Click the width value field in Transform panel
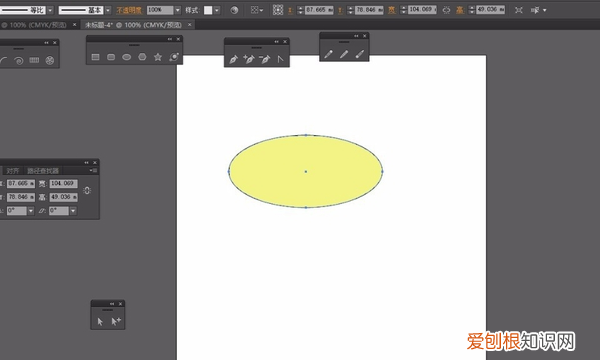Image resolution: width=600 pixels, height=360 pixels. point(64,184)
